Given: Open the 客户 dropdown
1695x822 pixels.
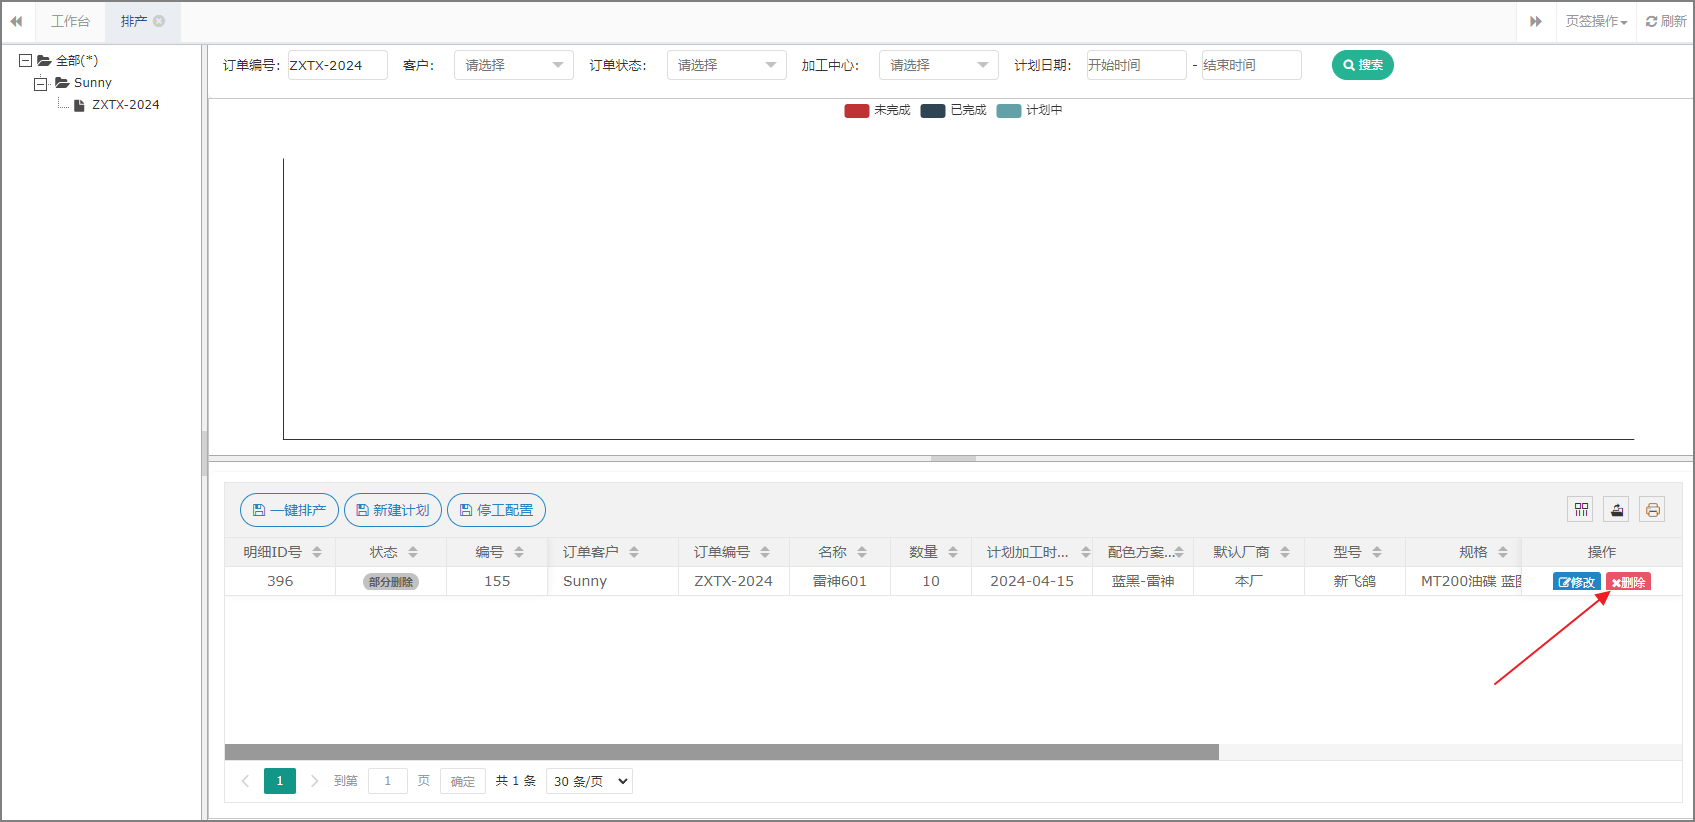Looking at the screenshot, I should (x=513, y=65).
